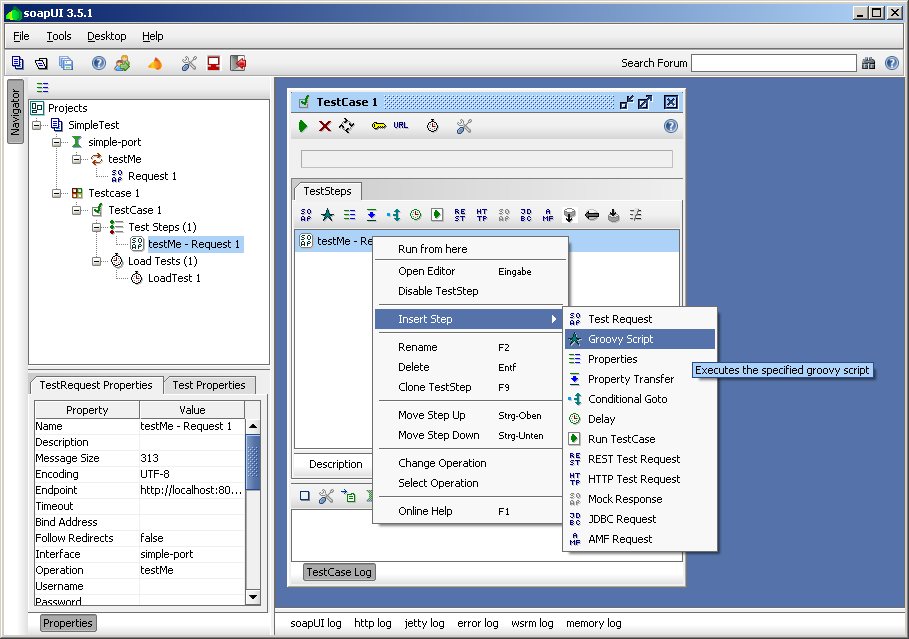Collapse the Load Tests (1) node

[x=96, y=262]
